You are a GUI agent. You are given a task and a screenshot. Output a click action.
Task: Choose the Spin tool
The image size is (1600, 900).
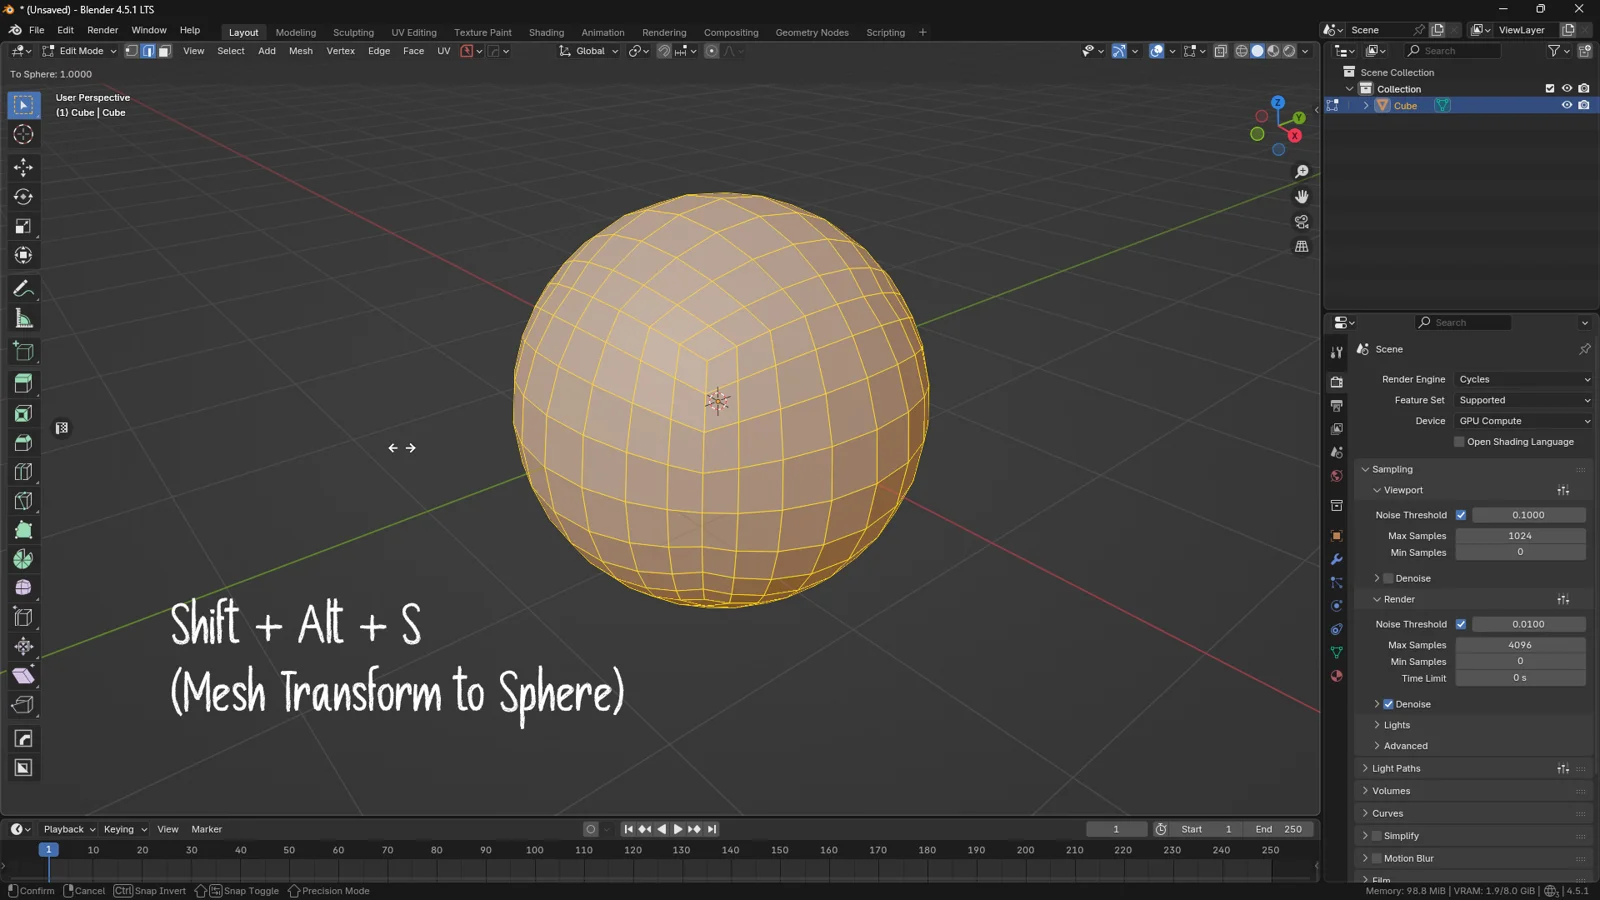[23, 559]
